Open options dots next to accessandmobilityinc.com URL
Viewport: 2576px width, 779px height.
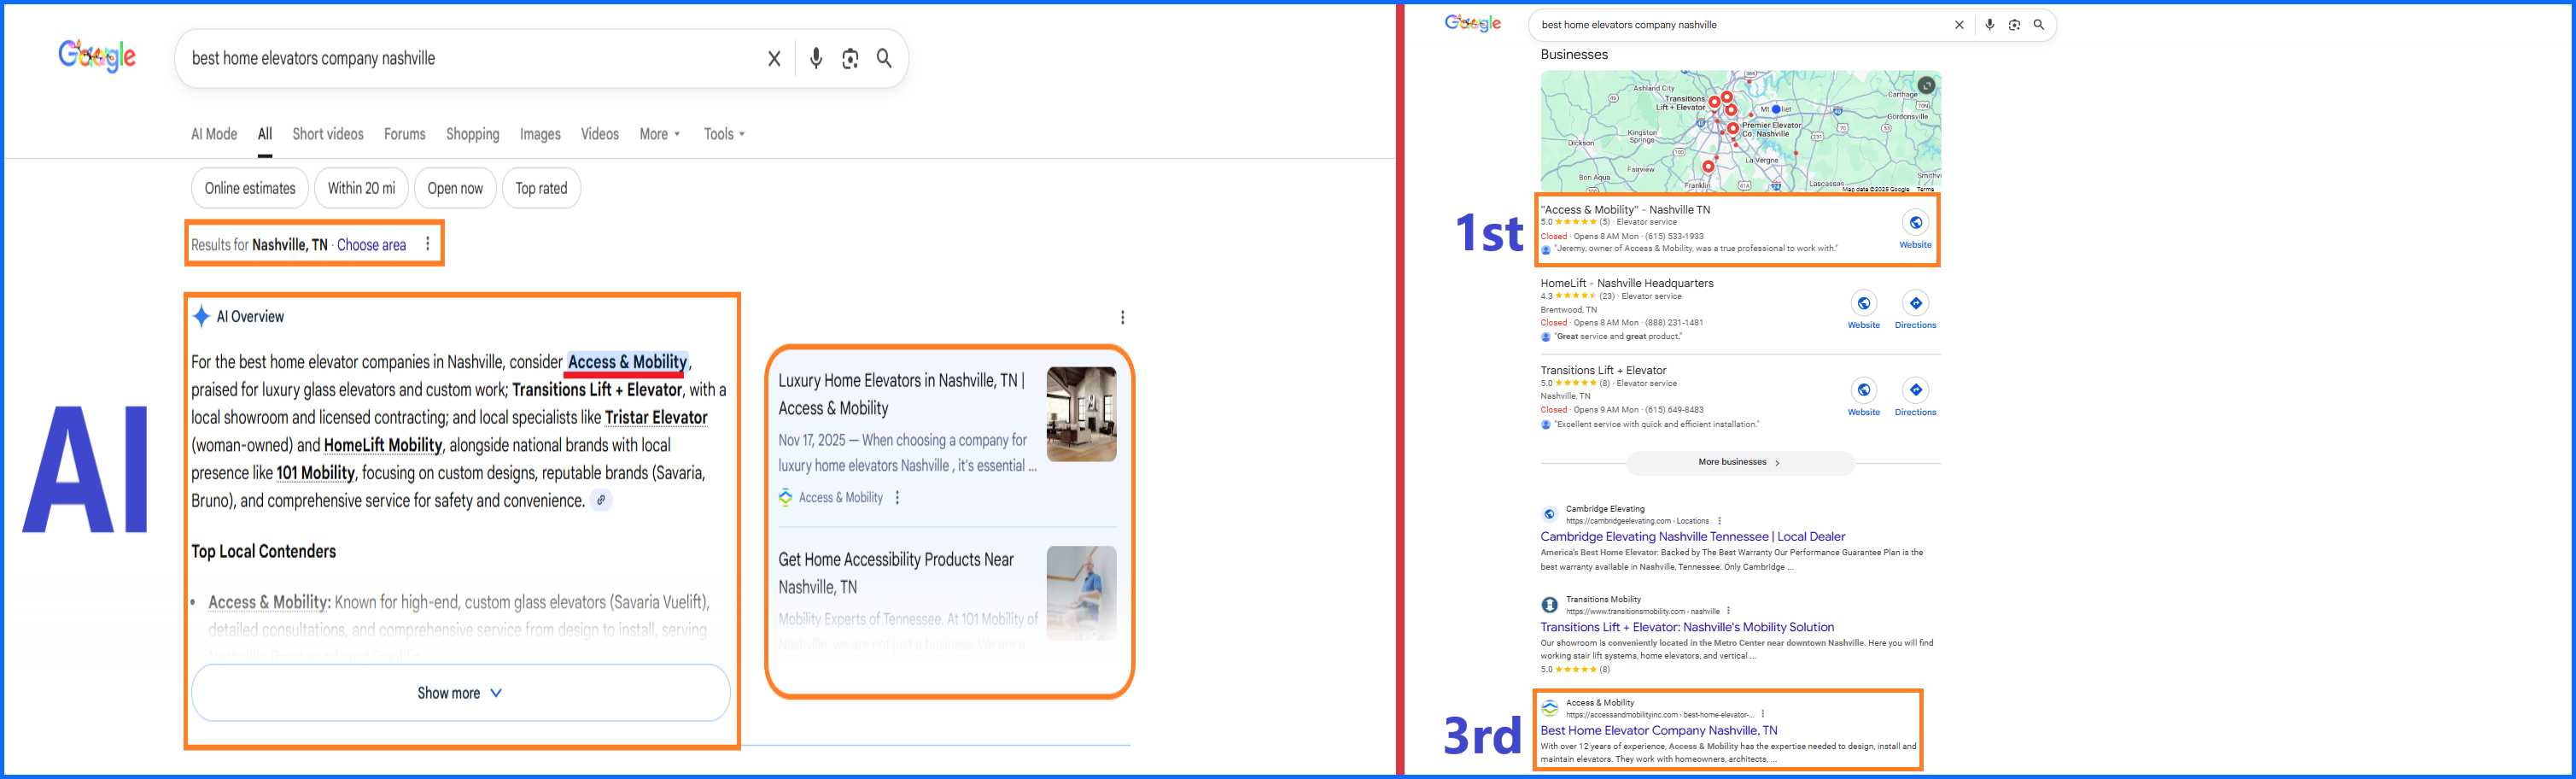click(x=1762, y=714)
